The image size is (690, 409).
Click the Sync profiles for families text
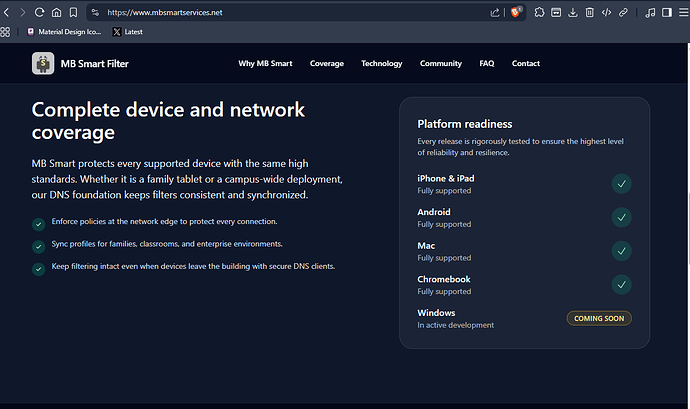pyautogui.click(x=167, y=244)
